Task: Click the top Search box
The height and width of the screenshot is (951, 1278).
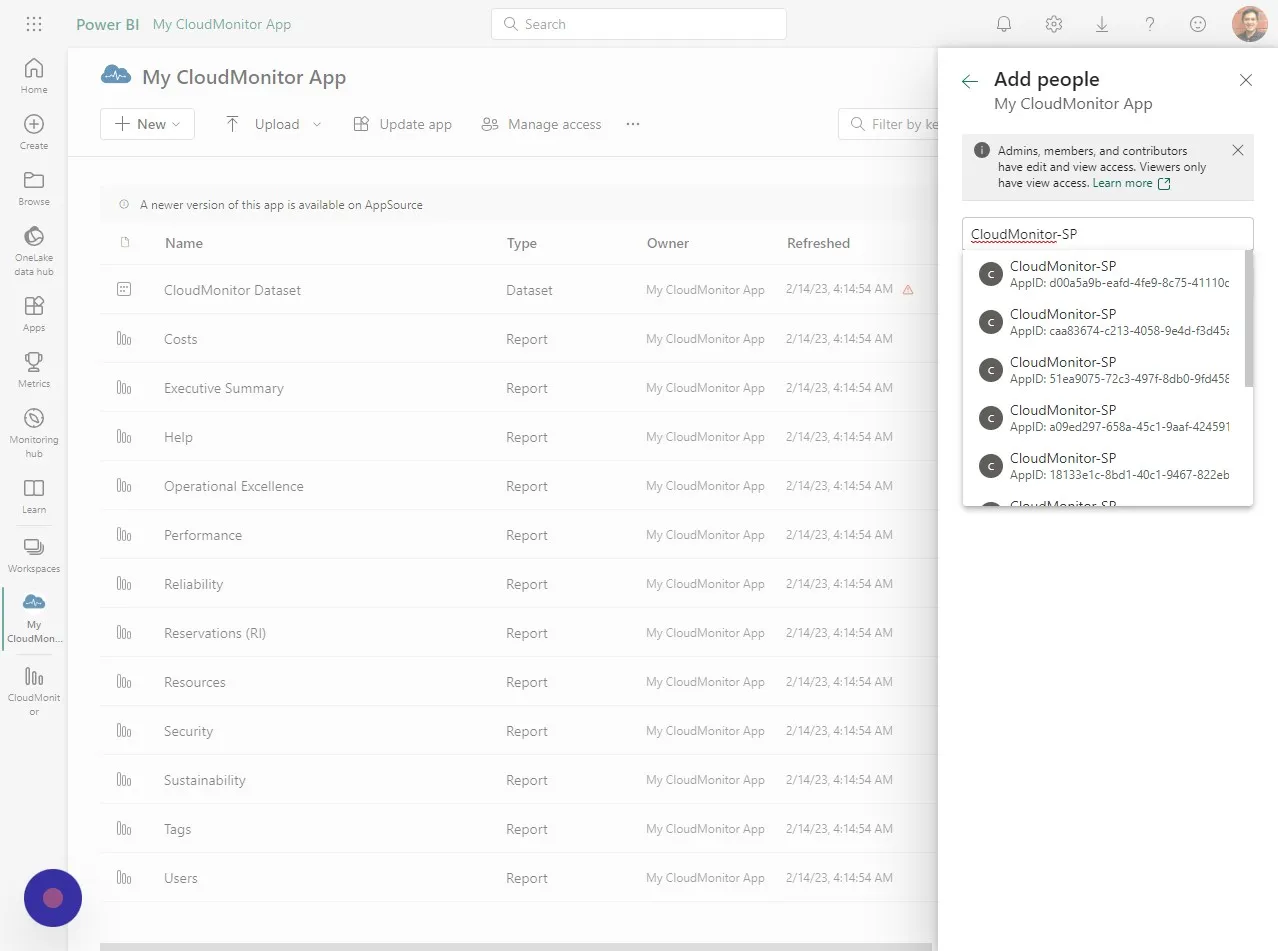Action: click(638, 24)
